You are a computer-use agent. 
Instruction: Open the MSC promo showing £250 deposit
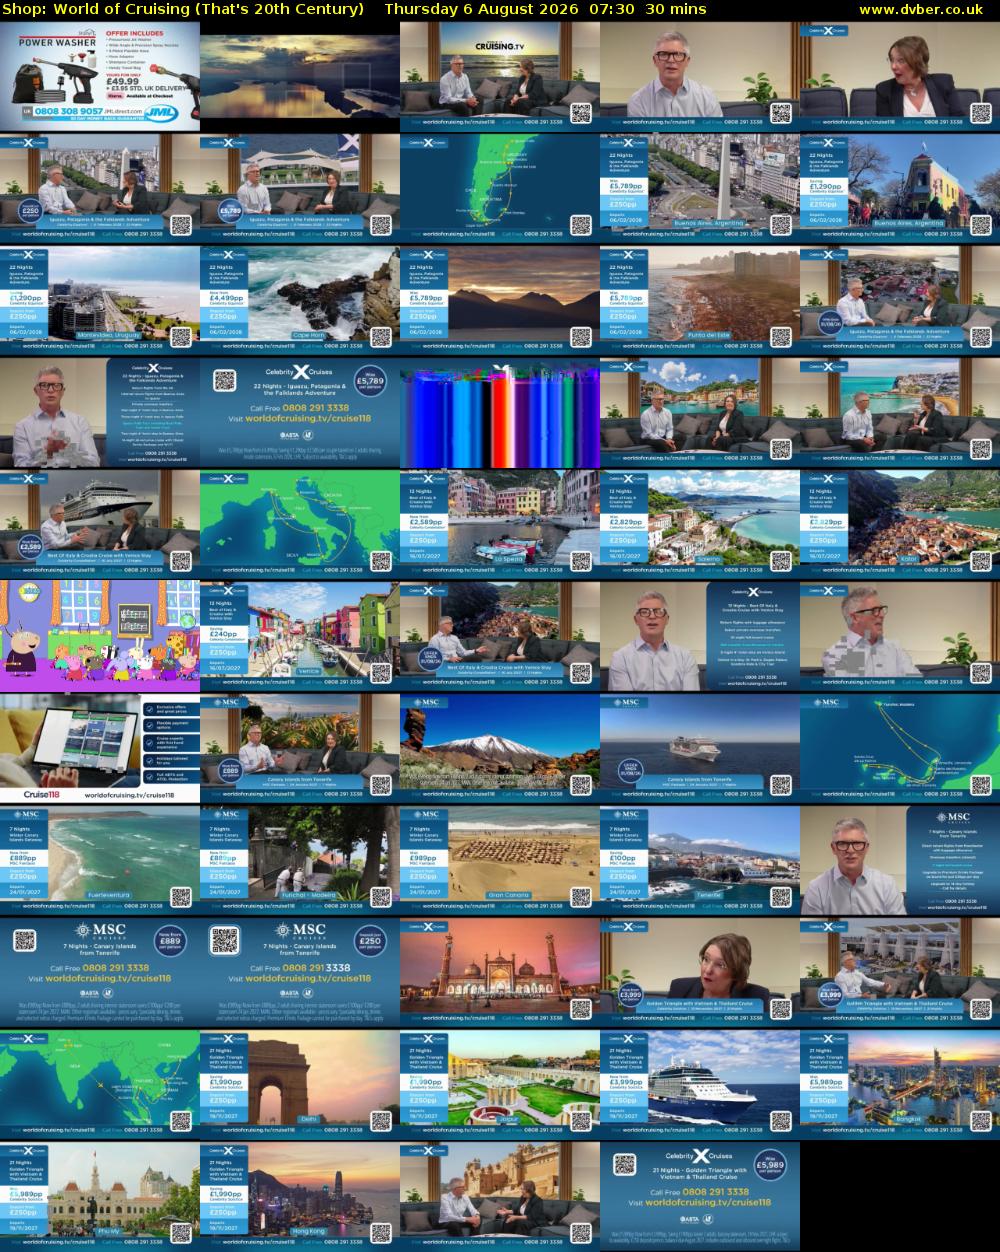coord(300,973)
